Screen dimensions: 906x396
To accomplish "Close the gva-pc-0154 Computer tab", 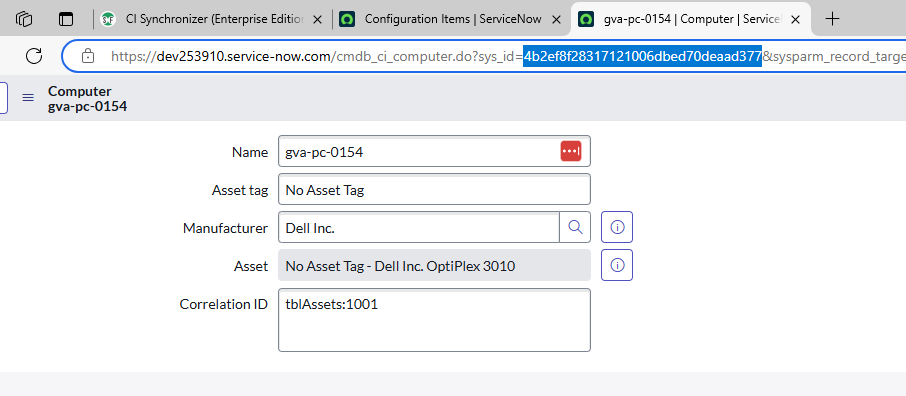I will (795, 19).
